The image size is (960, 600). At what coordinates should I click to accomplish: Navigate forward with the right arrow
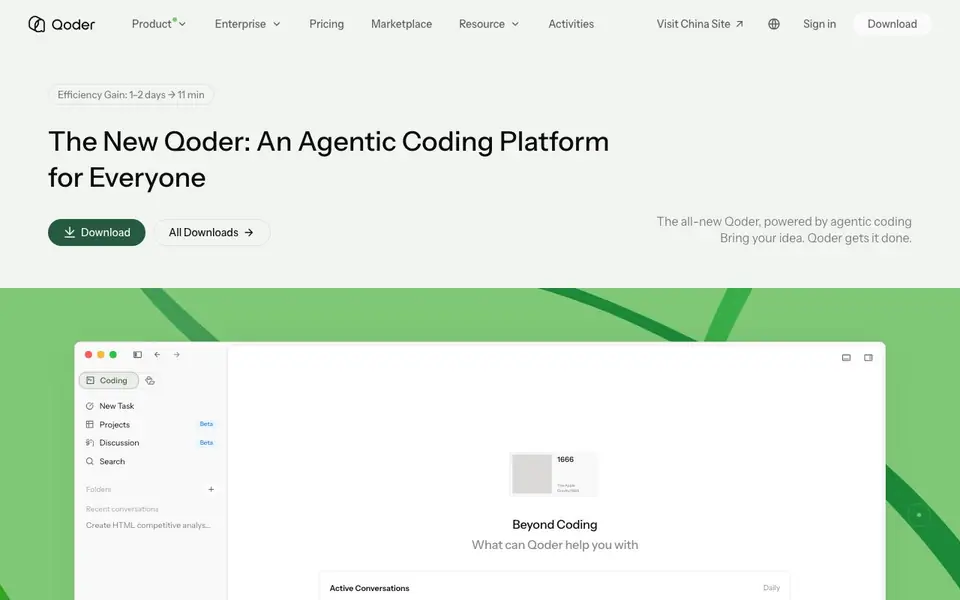[176, 354]
